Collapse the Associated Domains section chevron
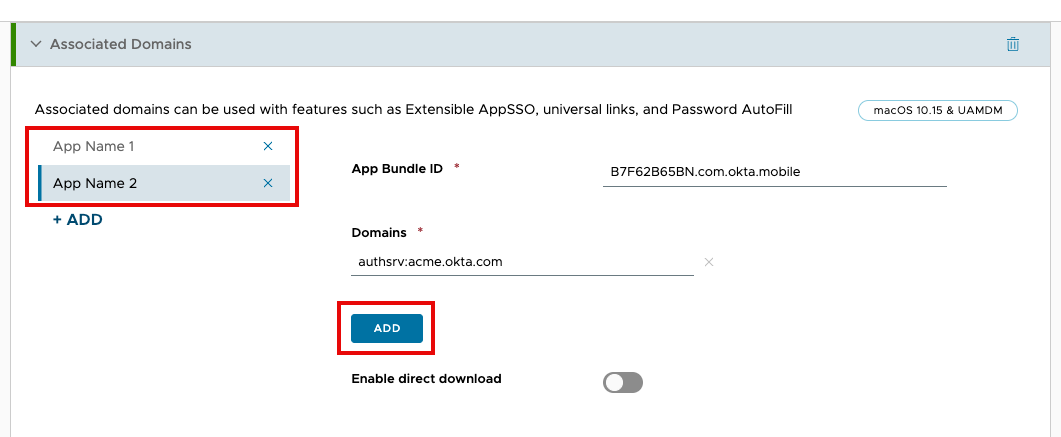1061x437 pixels. 36,44
